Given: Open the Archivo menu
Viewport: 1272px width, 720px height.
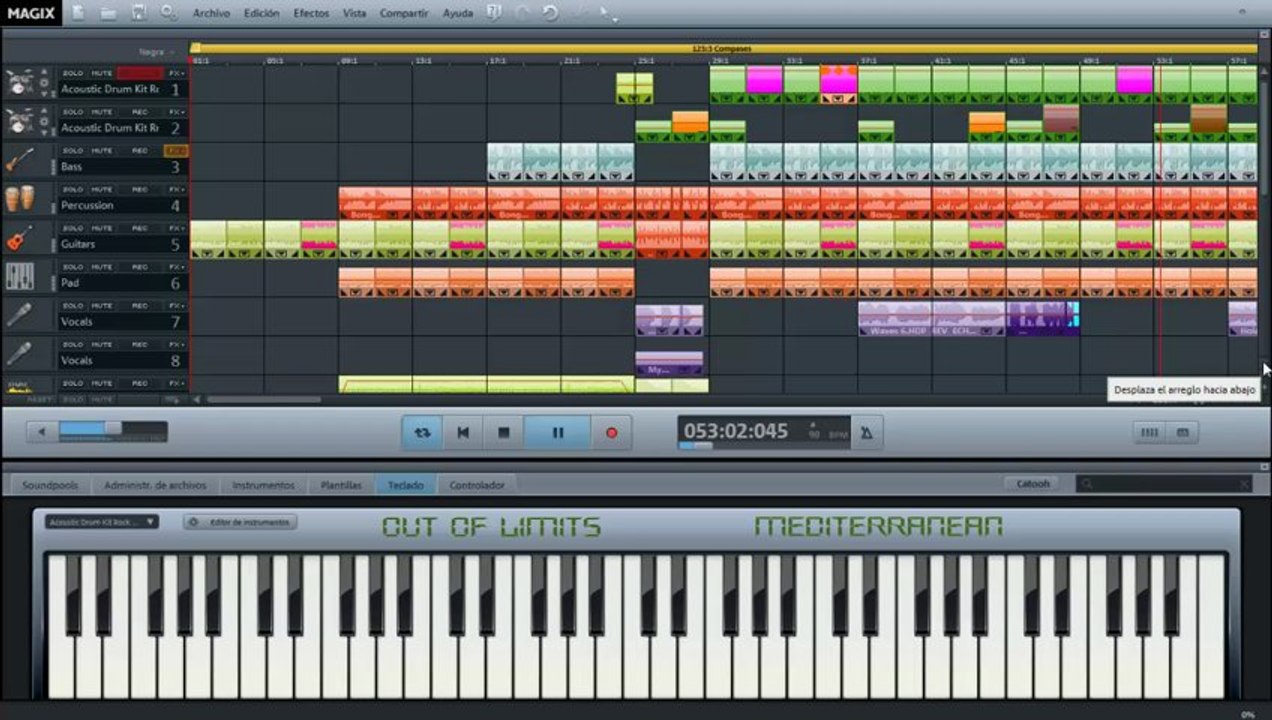Looking at the screenshot, I should click(211, 14).
